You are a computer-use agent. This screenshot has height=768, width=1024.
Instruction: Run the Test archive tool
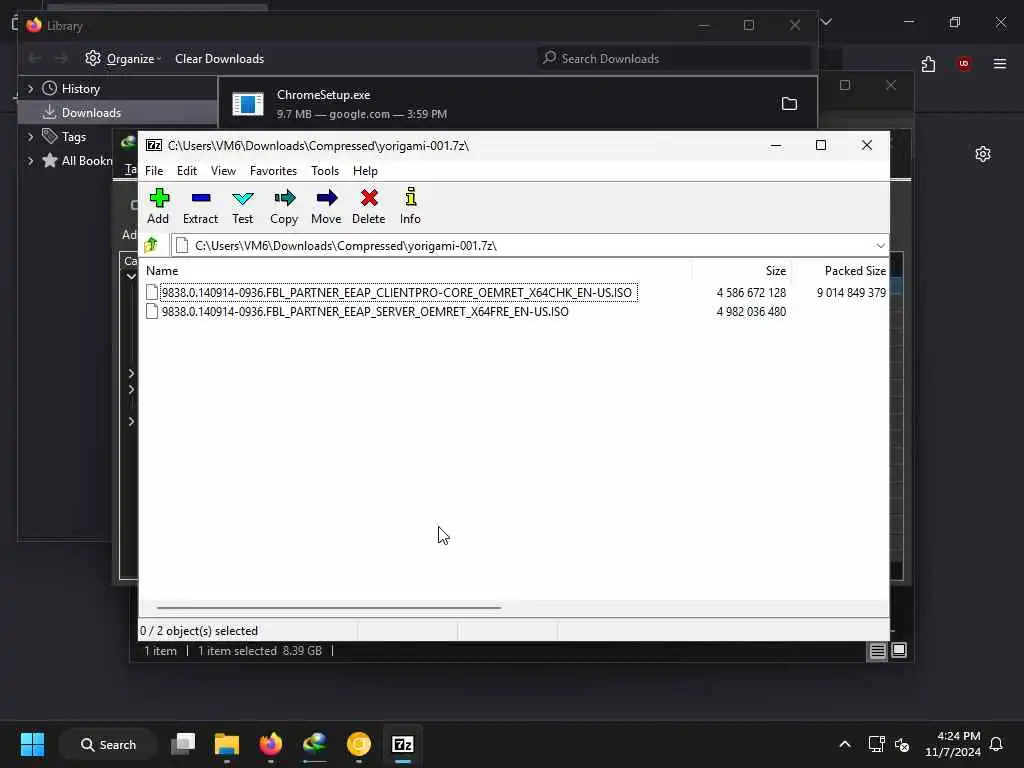point(242,206)
